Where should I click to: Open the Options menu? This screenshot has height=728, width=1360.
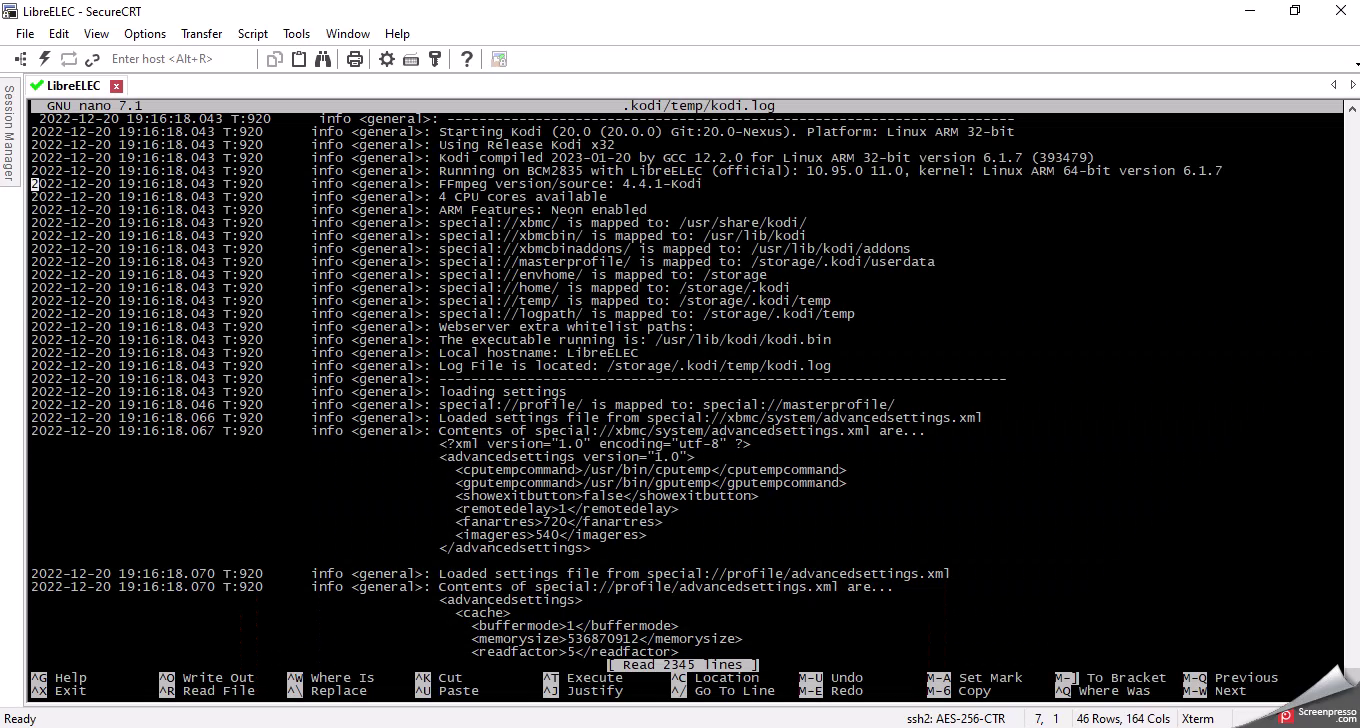click(x=145, y=33)
